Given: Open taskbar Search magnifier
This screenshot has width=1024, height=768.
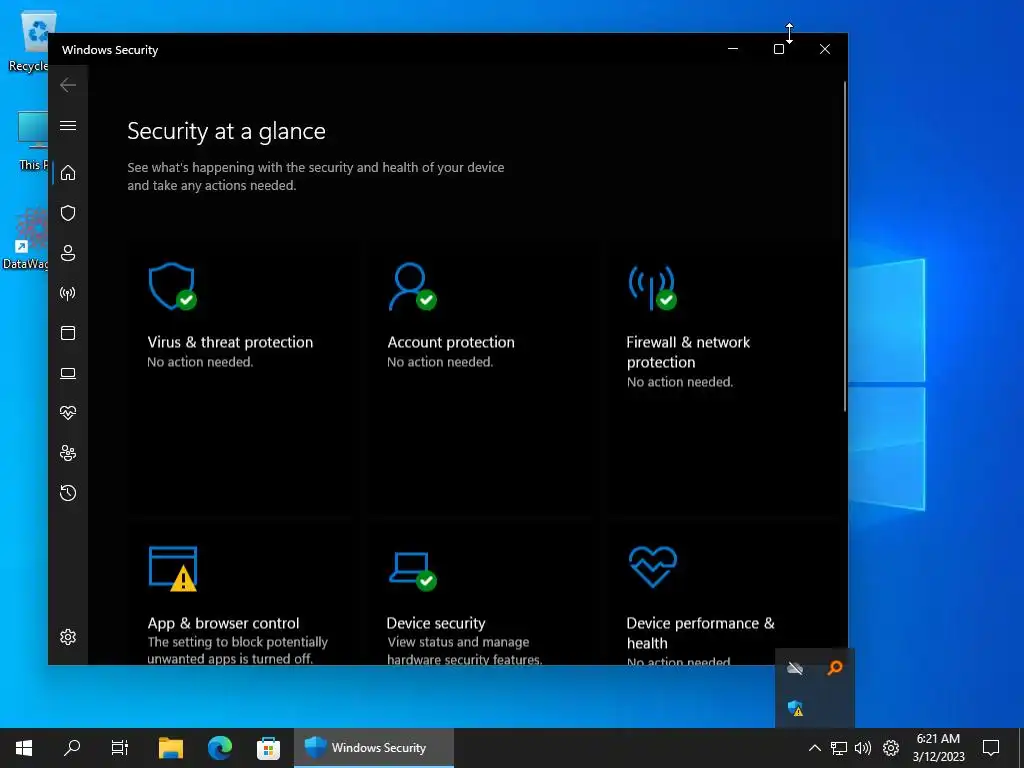Looking at the screenshot, I should 72,748.
